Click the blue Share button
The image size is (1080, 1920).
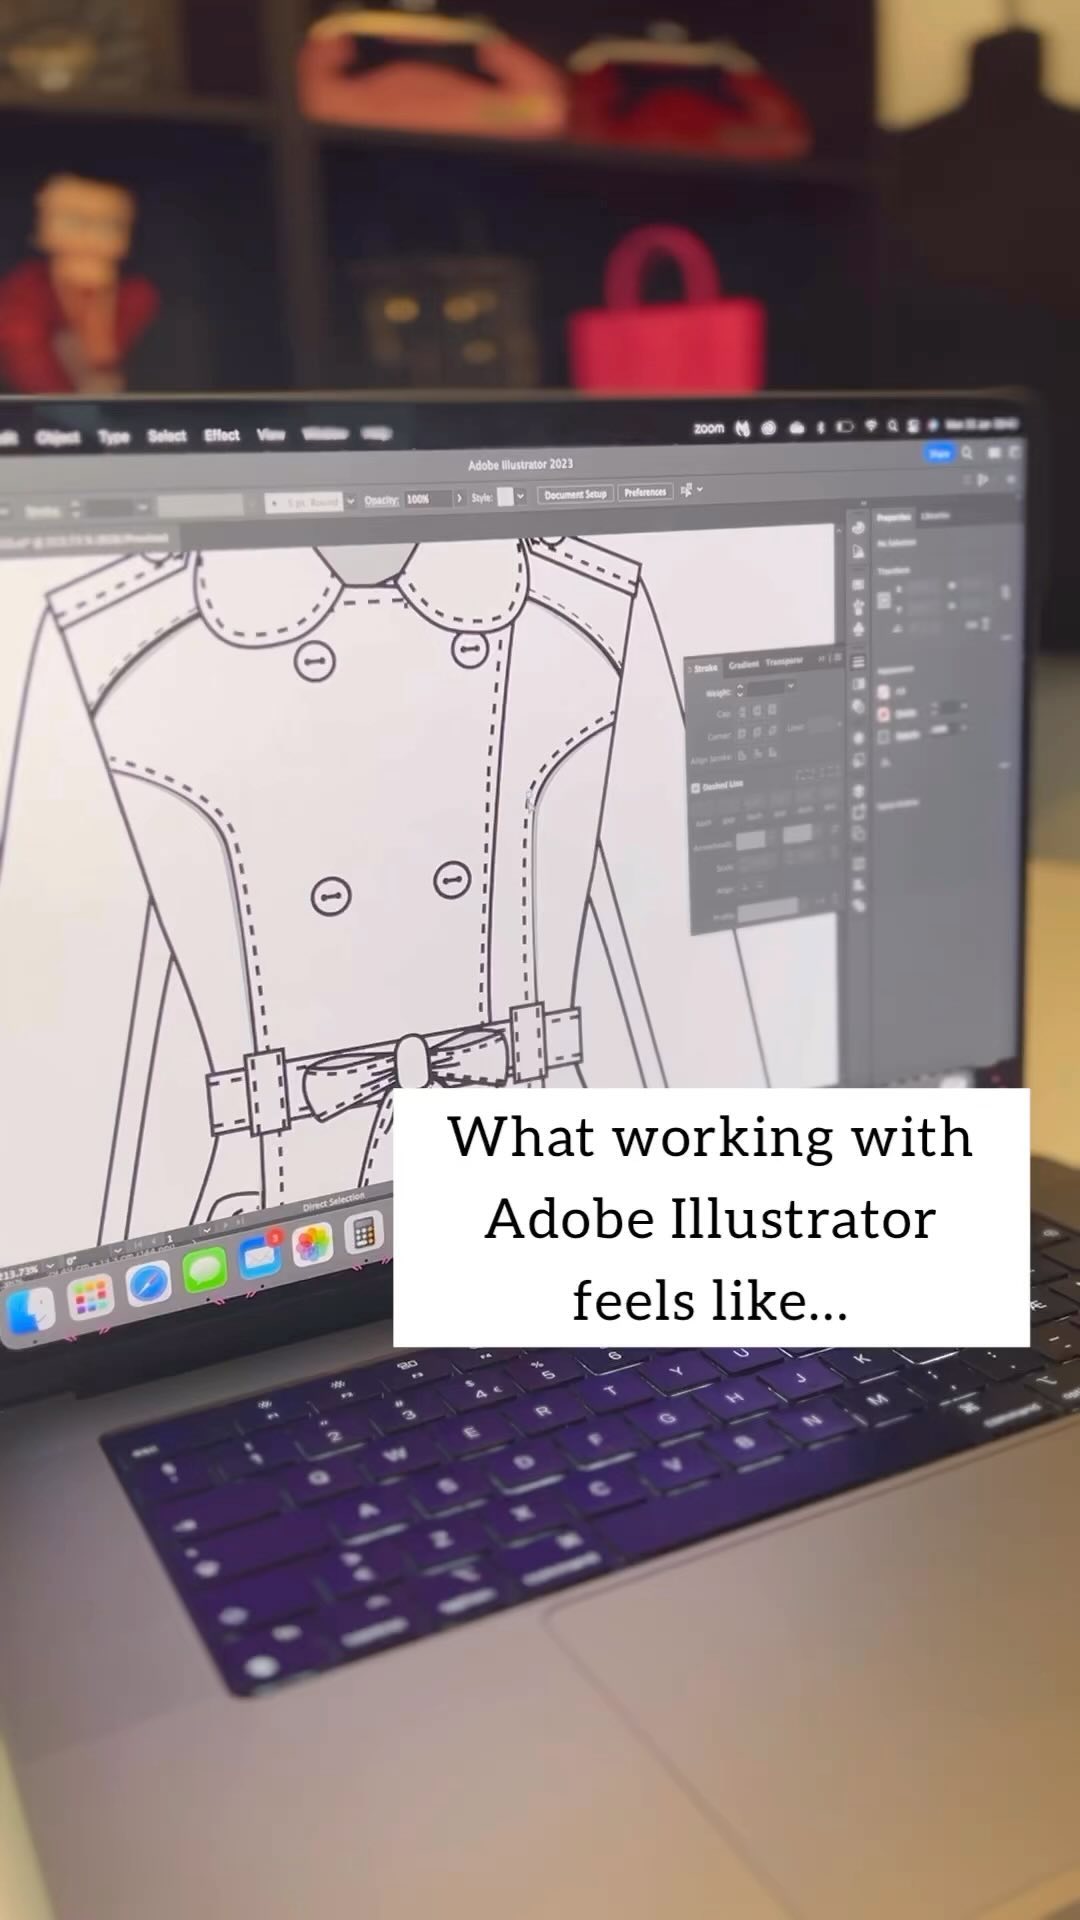pyautogui.click(x=939, y=454)
